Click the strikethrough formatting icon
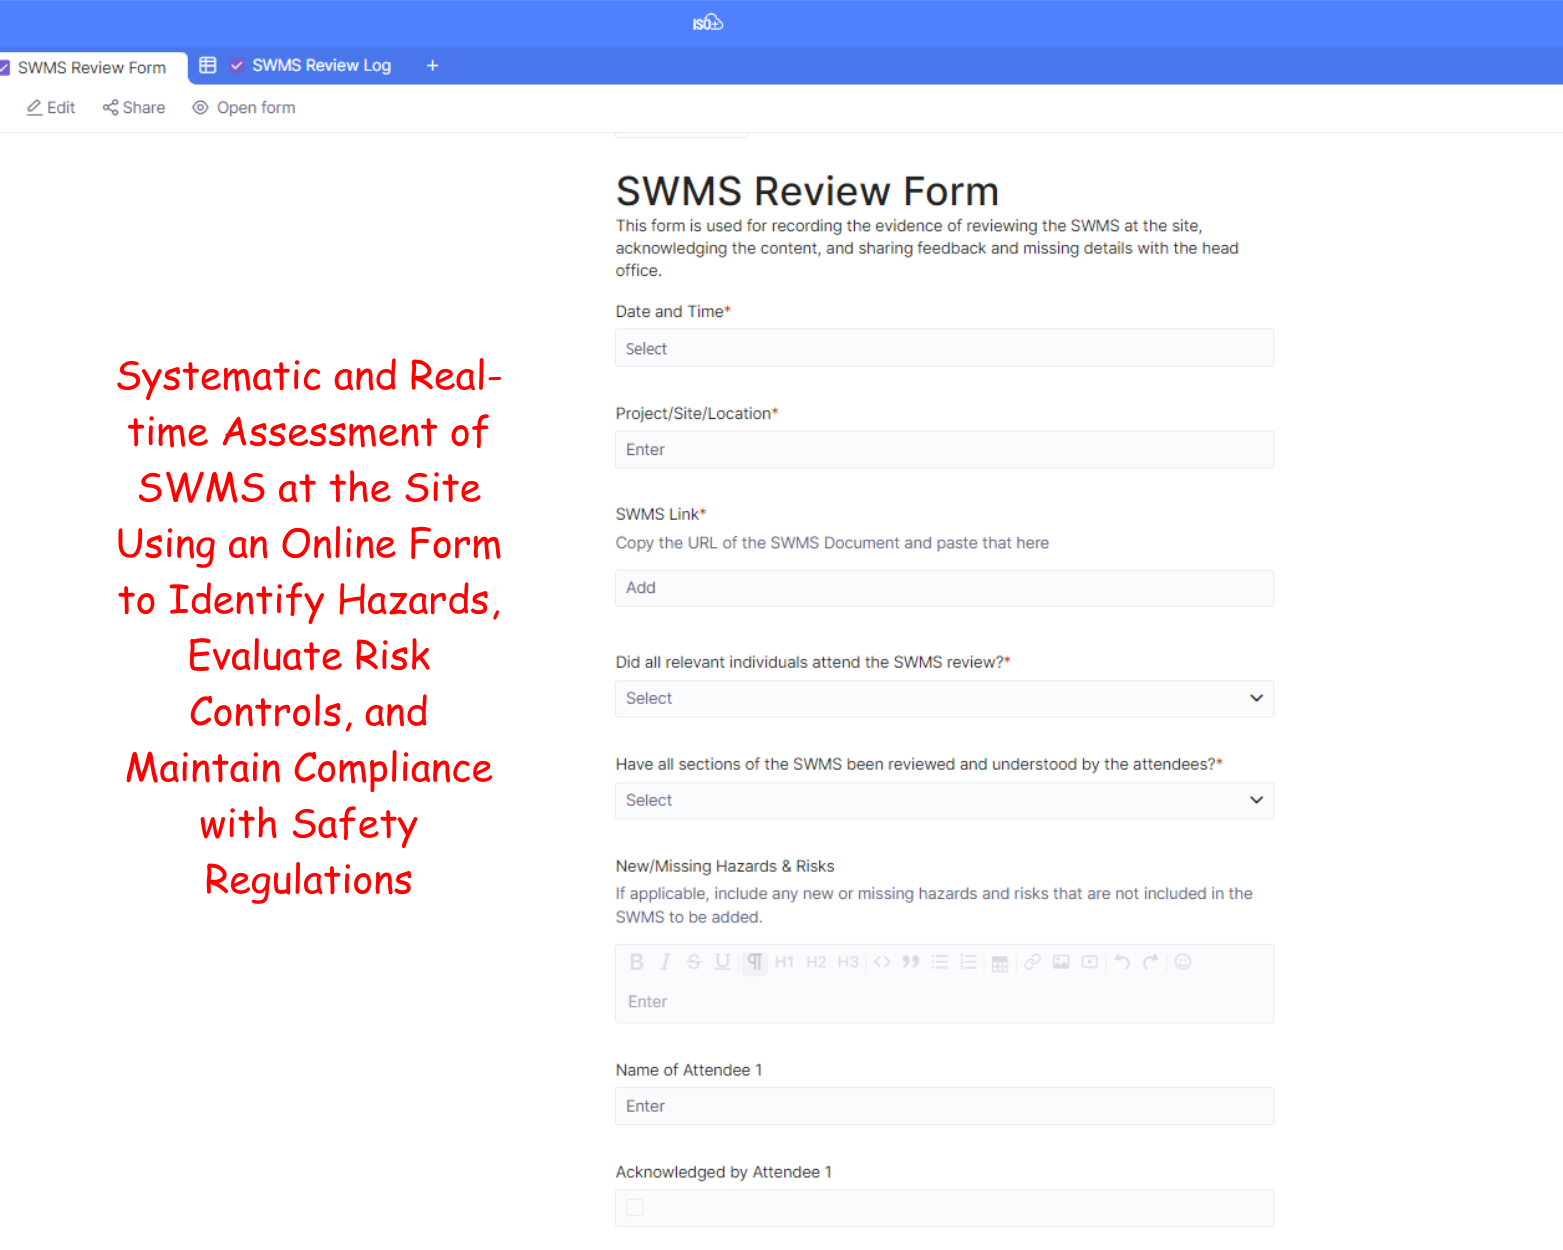The height and width of the screenshot is (1250, 1563). [694, 962]
